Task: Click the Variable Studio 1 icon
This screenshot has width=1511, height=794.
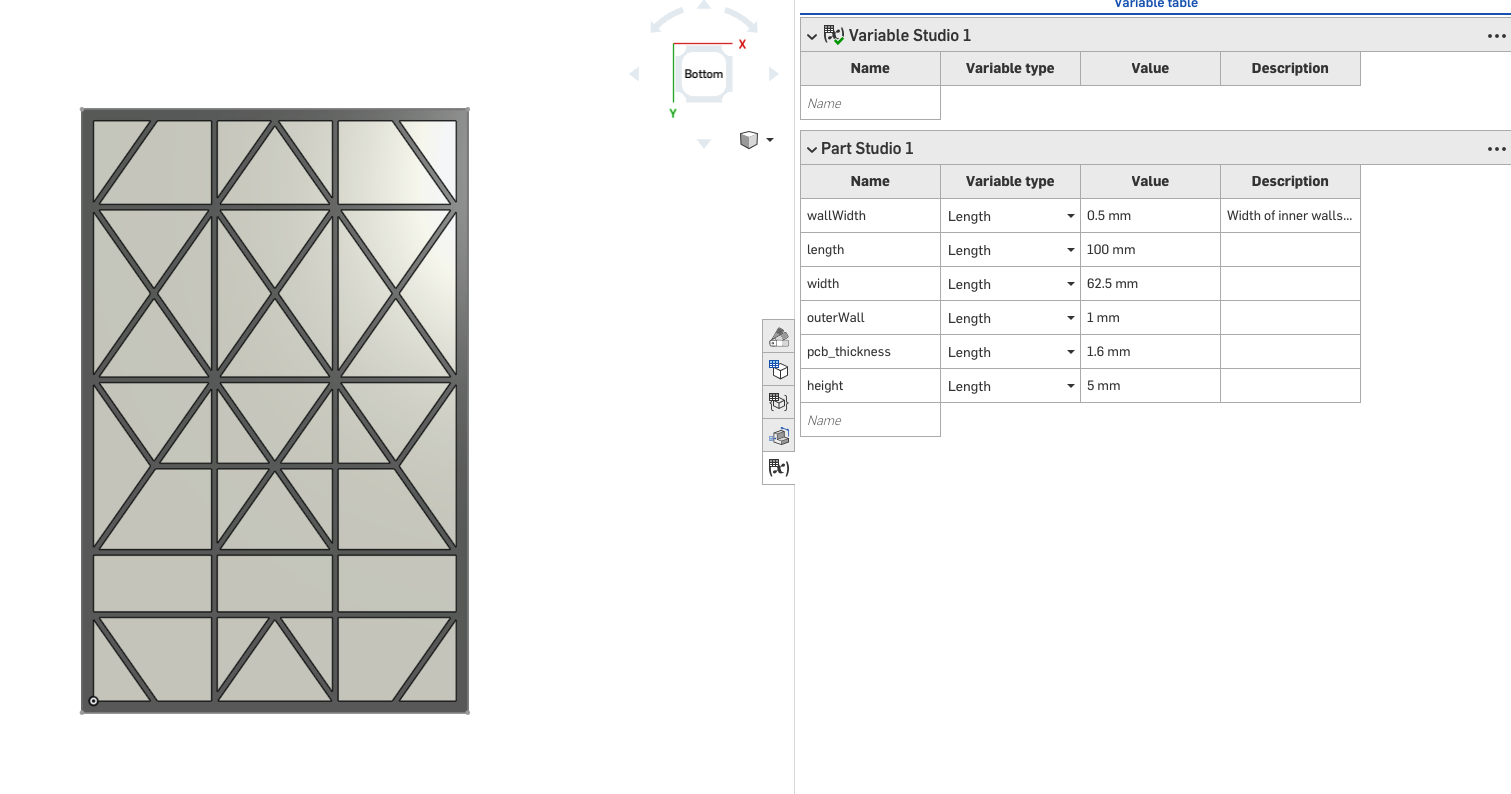Action: point(834,35)
